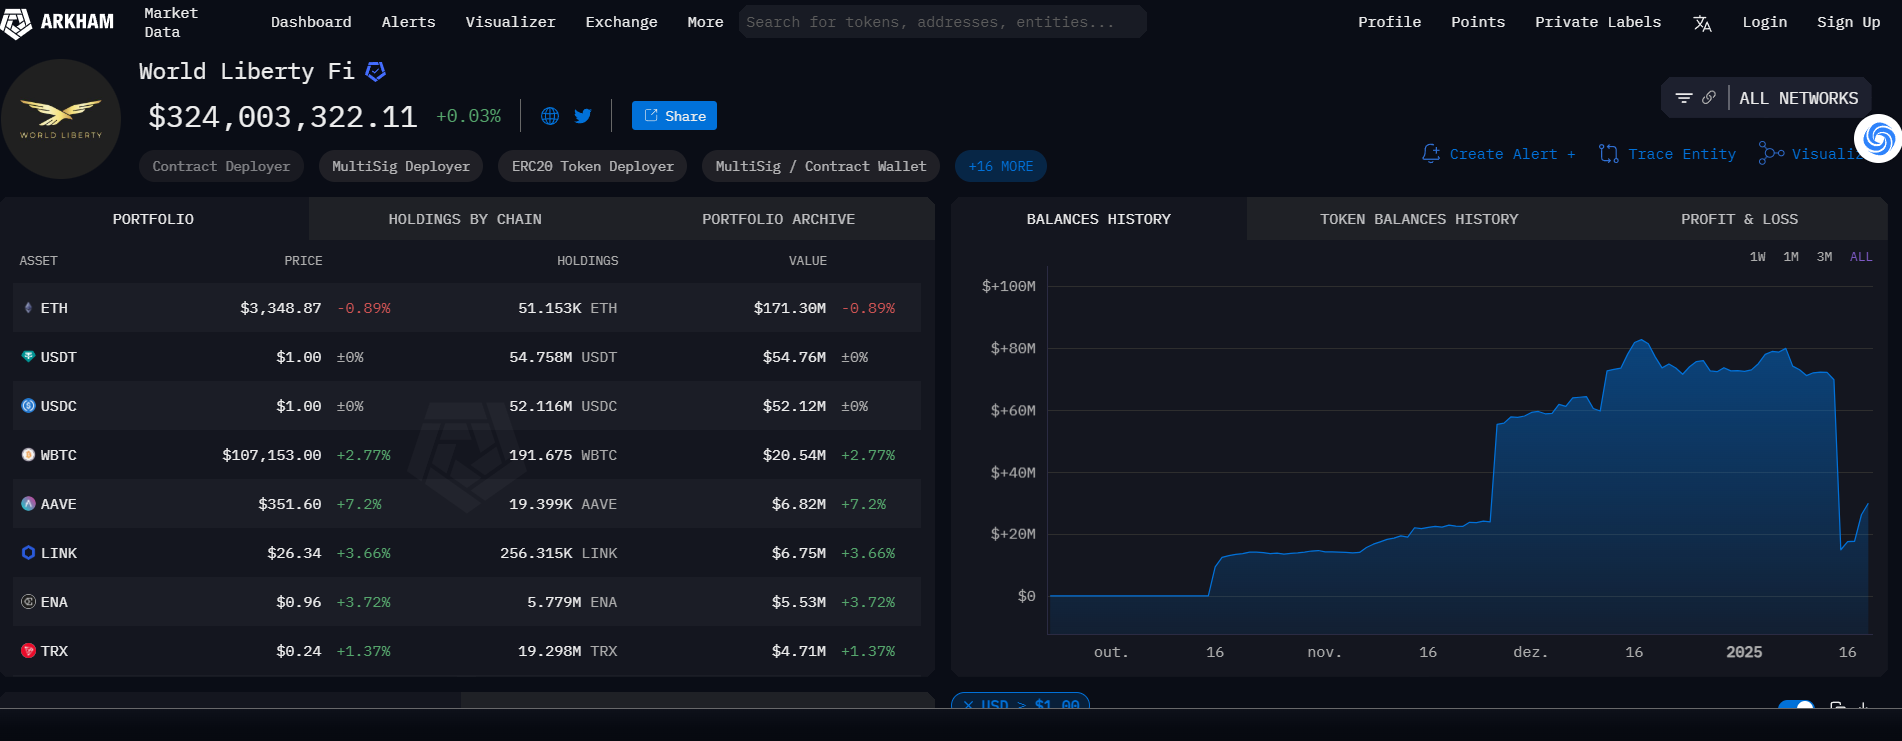
Task: Click the total balance $324,003,322.11
Action: [282, 117]
